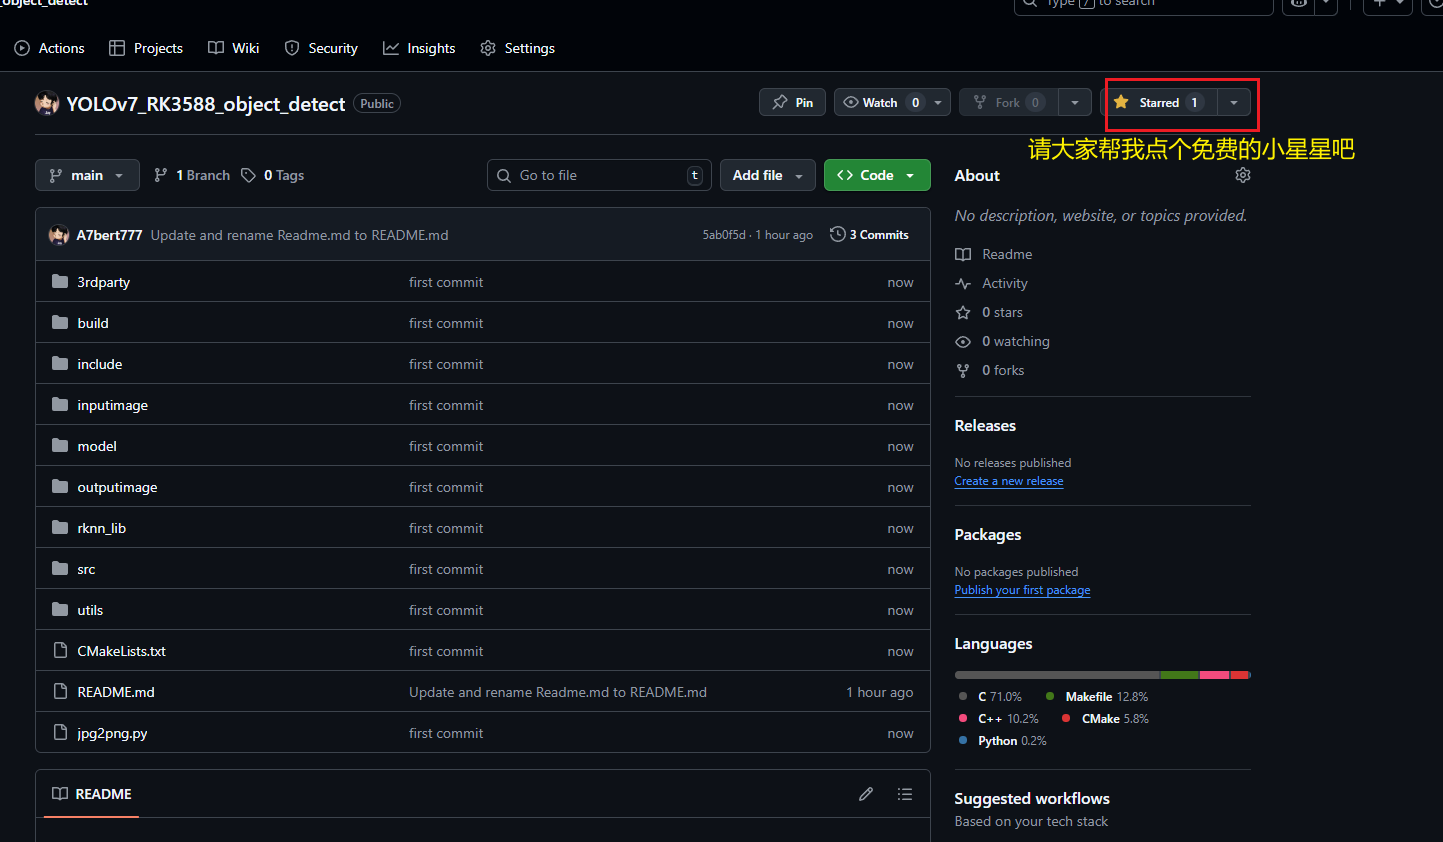The height and width of the screenshot is (842, 1443).
Task: Open A7bert777 author profile link
Action: [109, 235]
